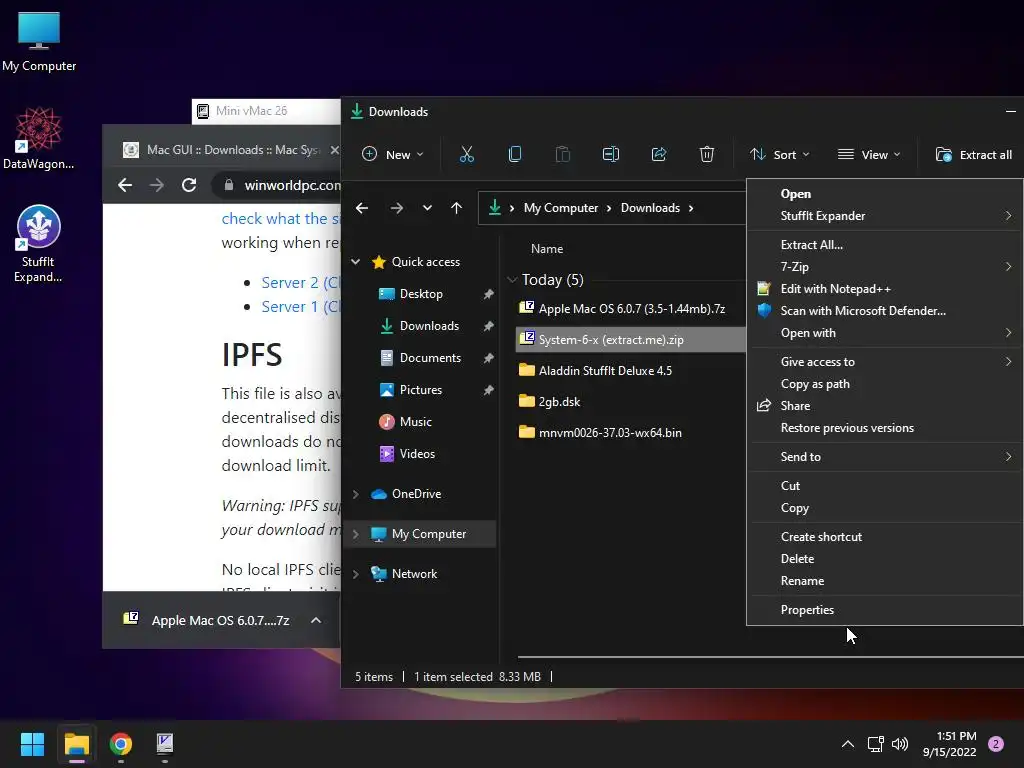1024x768 pixels.
Task: Open the View dropdown
Action: (869, 155)
